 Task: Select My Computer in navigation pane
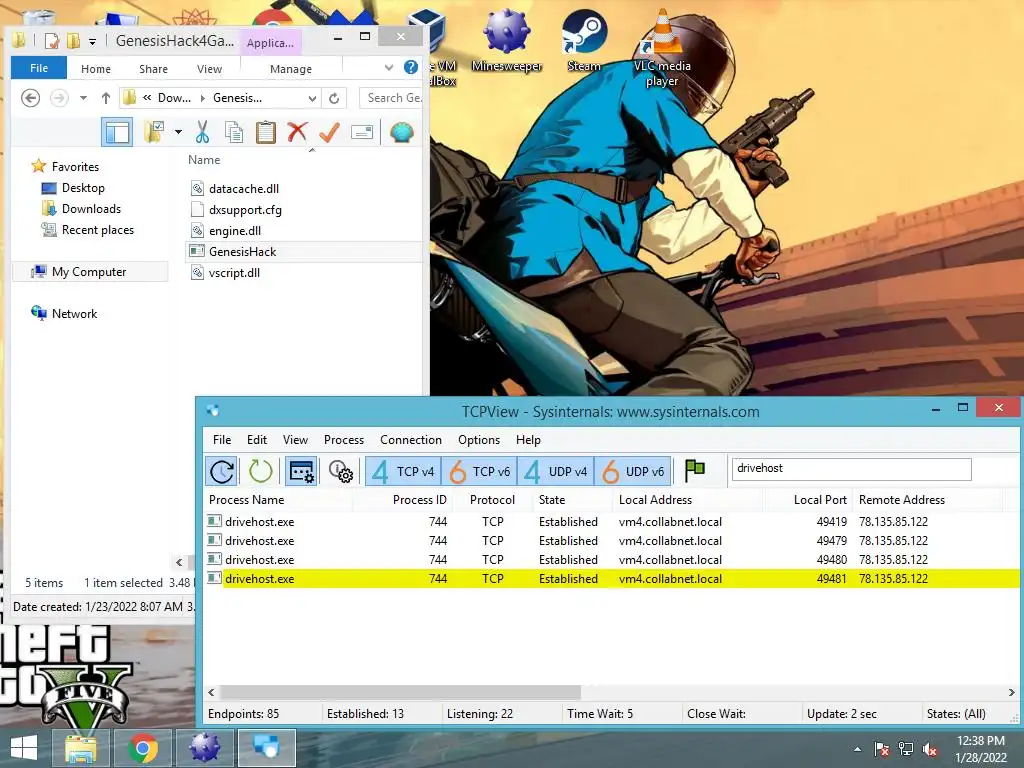pos(89,272)
